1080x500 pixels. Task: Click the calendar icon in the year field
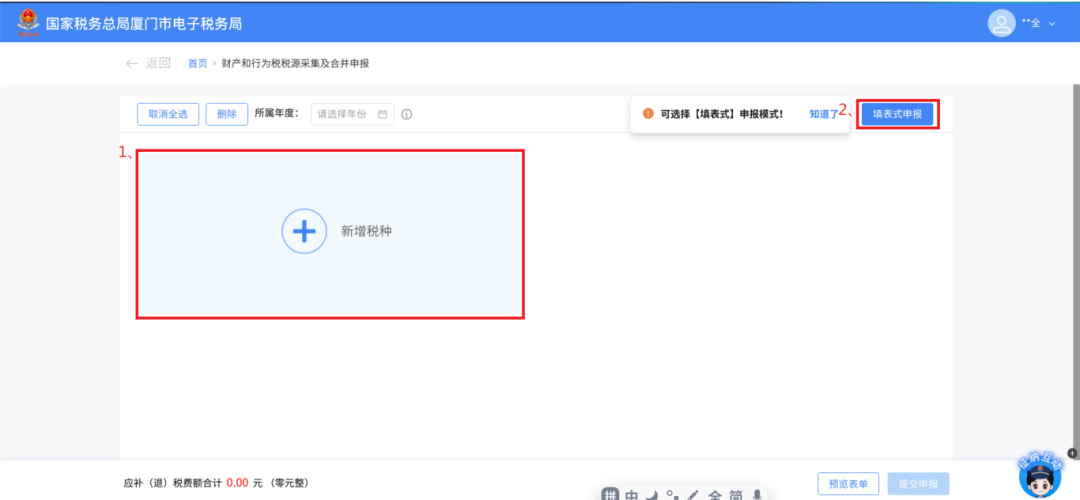coord(383,114)
